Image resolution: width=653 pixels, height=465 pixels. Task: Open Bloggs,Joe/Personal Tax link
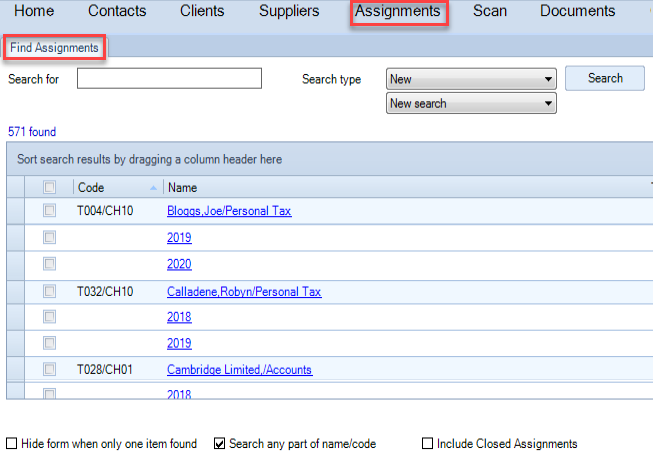(x=229, y=211)
